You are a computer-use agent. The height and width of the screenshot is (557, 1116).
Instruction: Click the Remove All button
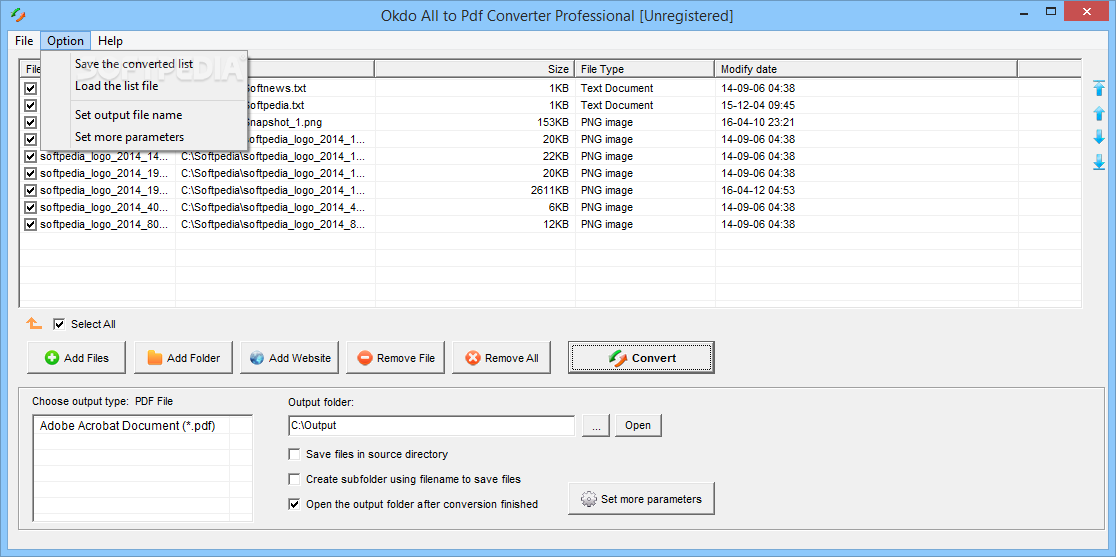click(x=502, y=358)
